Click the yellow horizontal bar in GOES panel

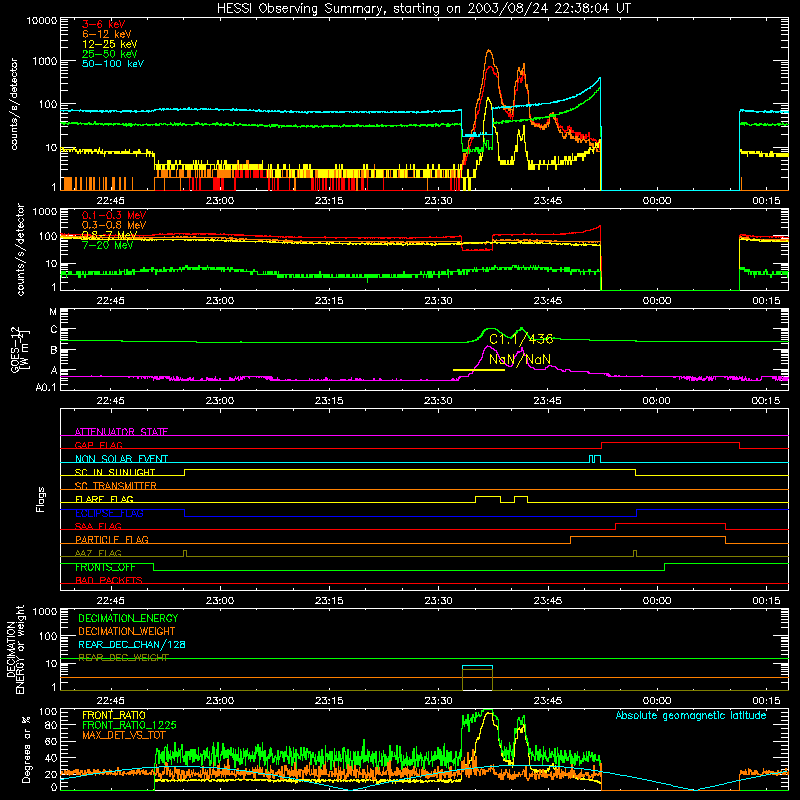click(x=479, y=370)
